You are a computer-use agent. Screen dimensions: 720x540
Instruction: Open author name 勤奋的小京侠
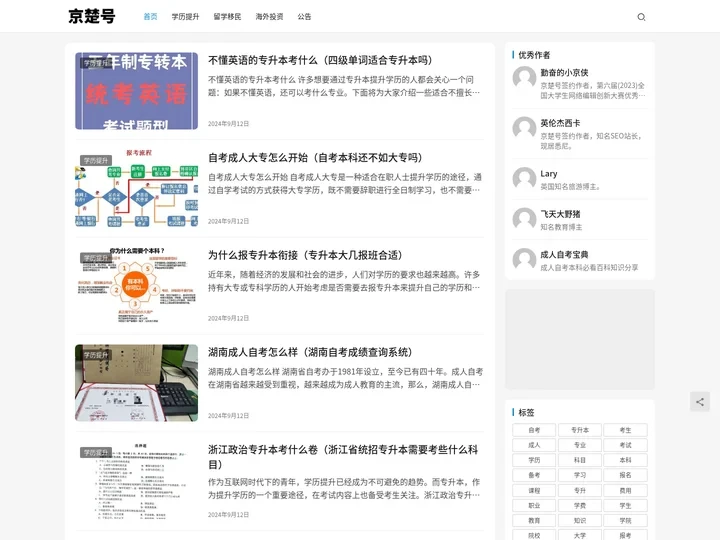pos(564,73)
